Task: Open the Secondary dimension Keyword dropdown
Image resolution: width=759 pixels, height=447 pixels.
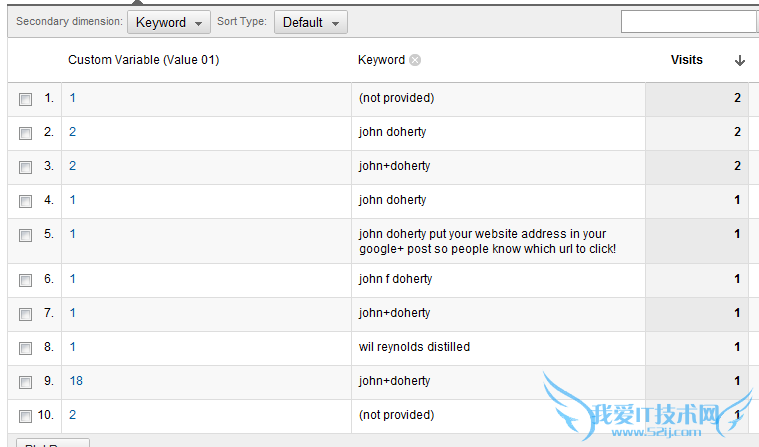Action: coord(168,22)
